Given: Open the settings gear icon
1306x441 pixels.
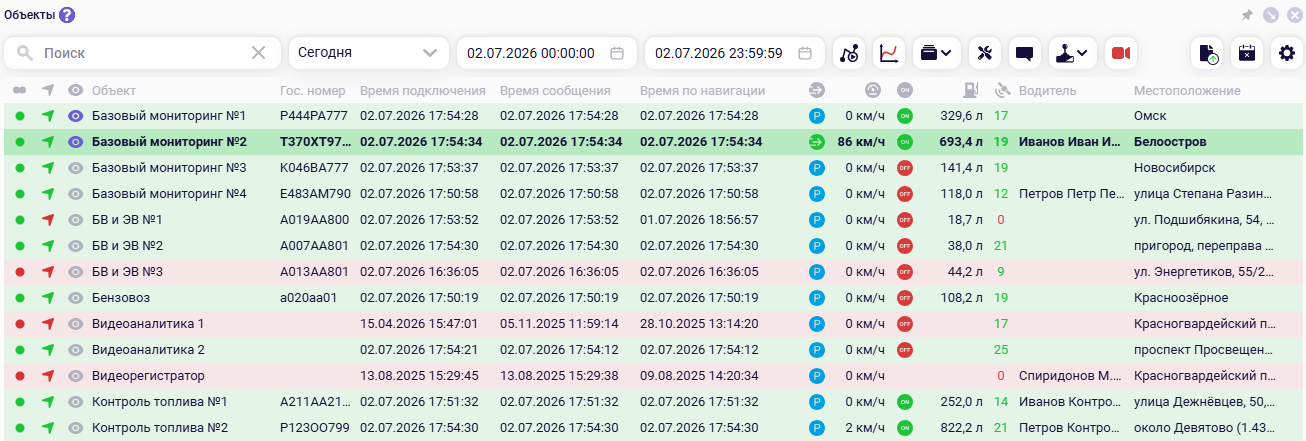Looking at the screenshot, I should coord(1286,53).
